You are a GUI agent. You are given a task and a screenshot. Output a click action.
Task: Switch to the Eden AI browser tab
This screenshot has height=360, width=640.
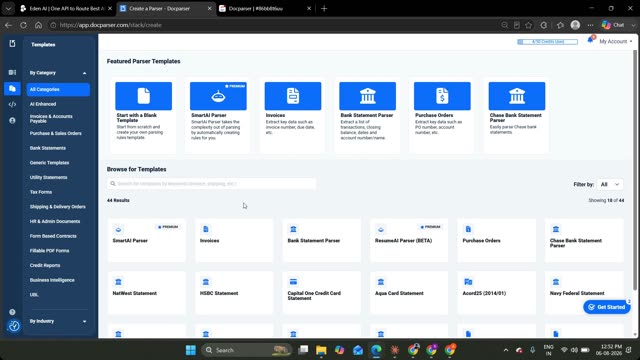[66, 9]
